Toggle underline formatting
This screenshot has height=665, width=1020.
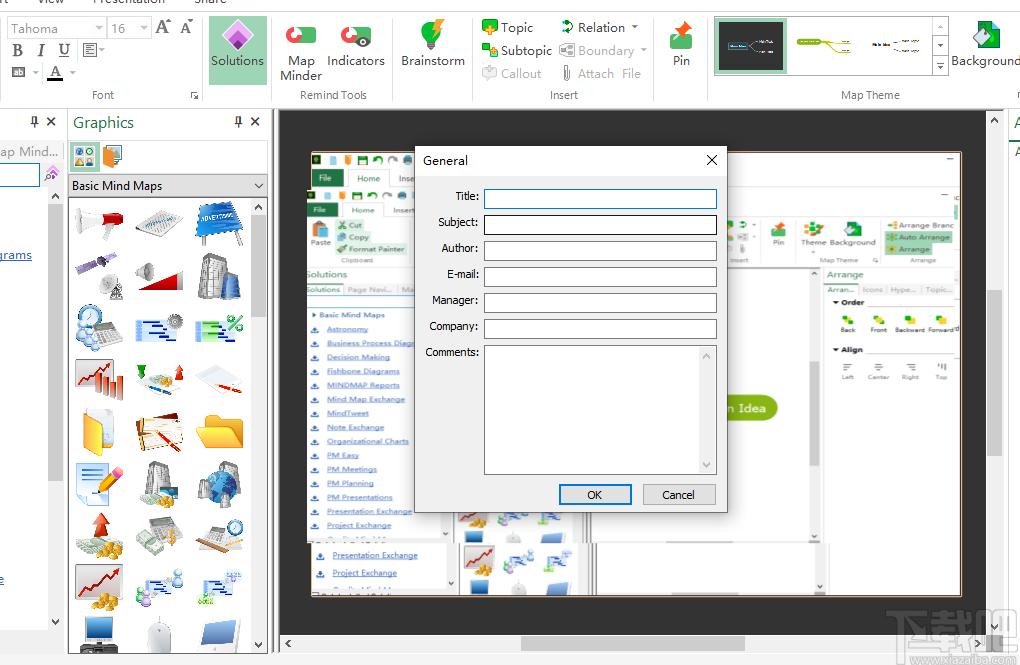coord(64,50)
